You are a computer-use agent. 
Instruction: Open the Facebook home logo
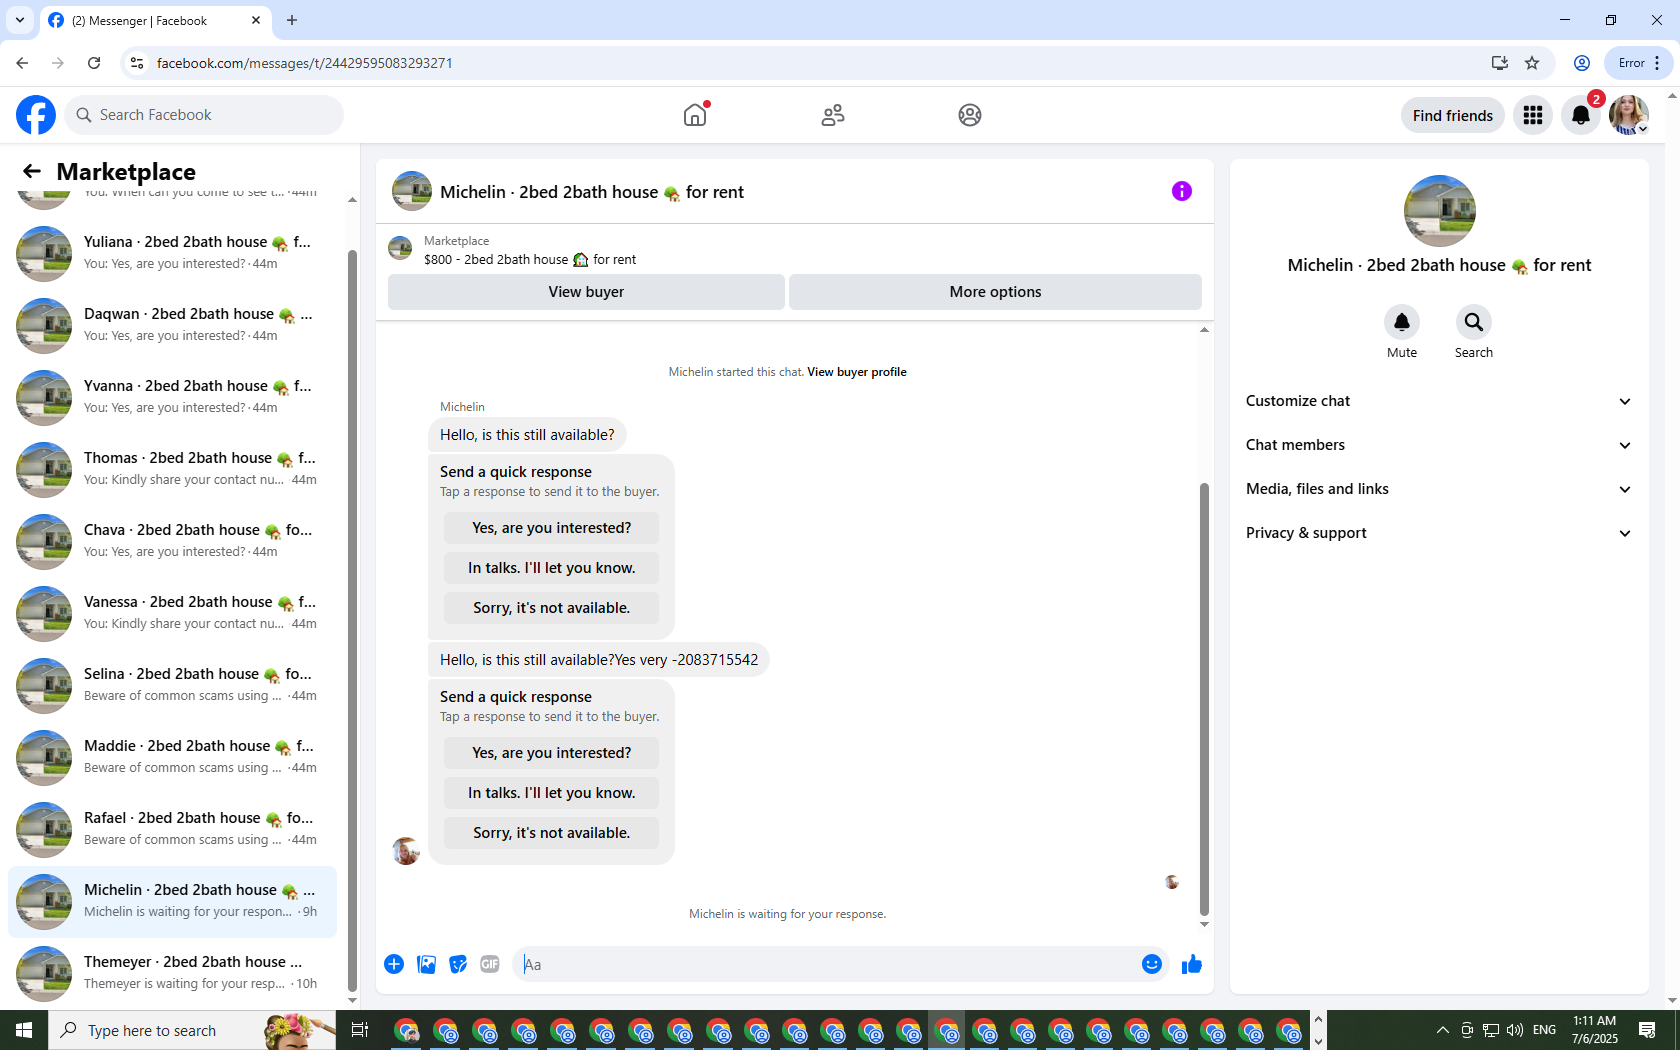coord(36,115)
